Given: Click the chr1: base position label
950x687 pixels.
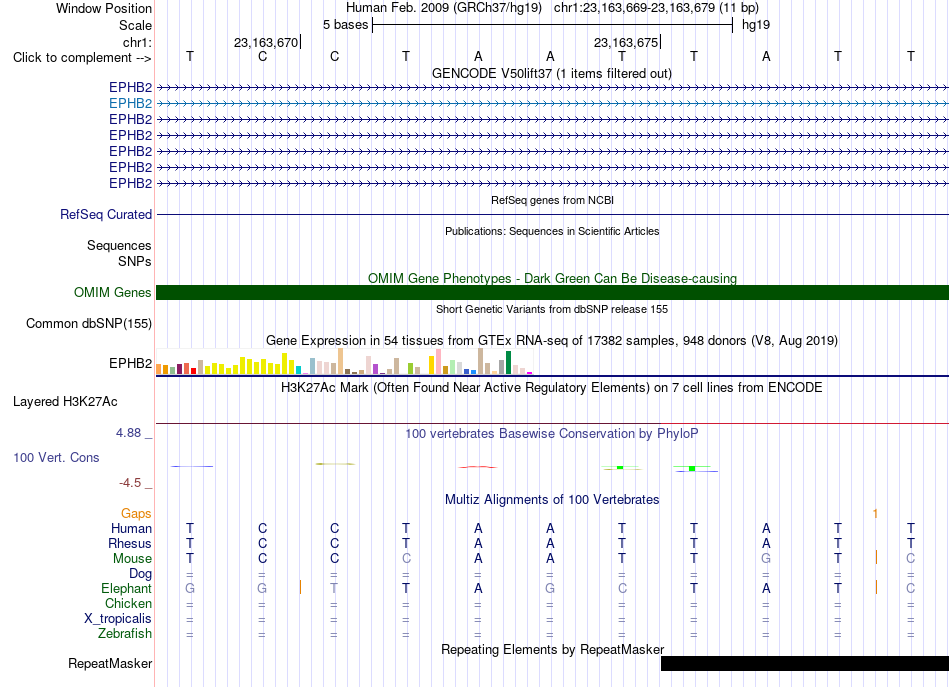Looking at the screenshot, I should click(x=138, y=42).
